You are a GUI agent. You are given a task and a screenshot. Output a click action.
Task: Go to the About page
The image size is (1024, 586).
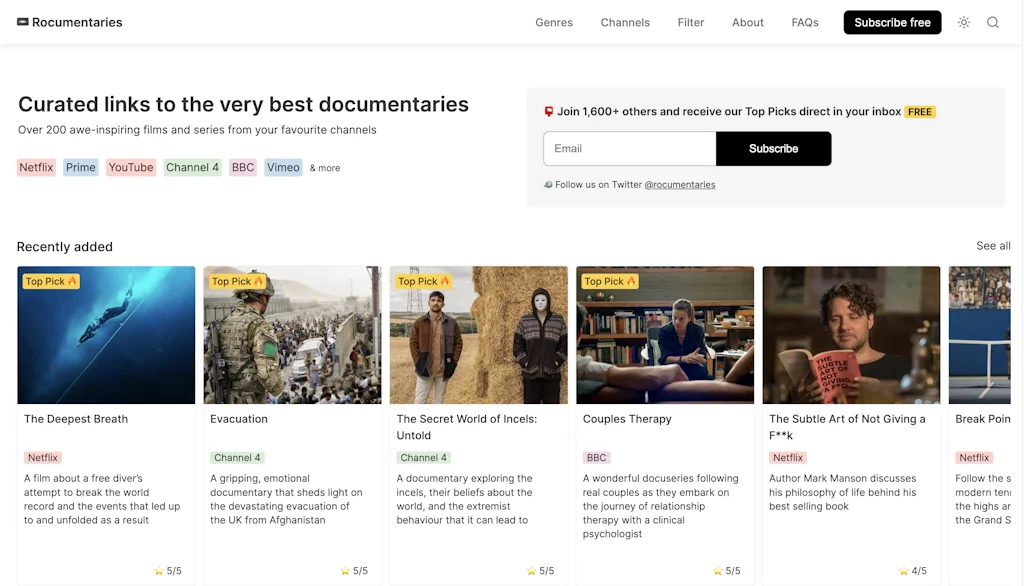[x=747, y=22]
